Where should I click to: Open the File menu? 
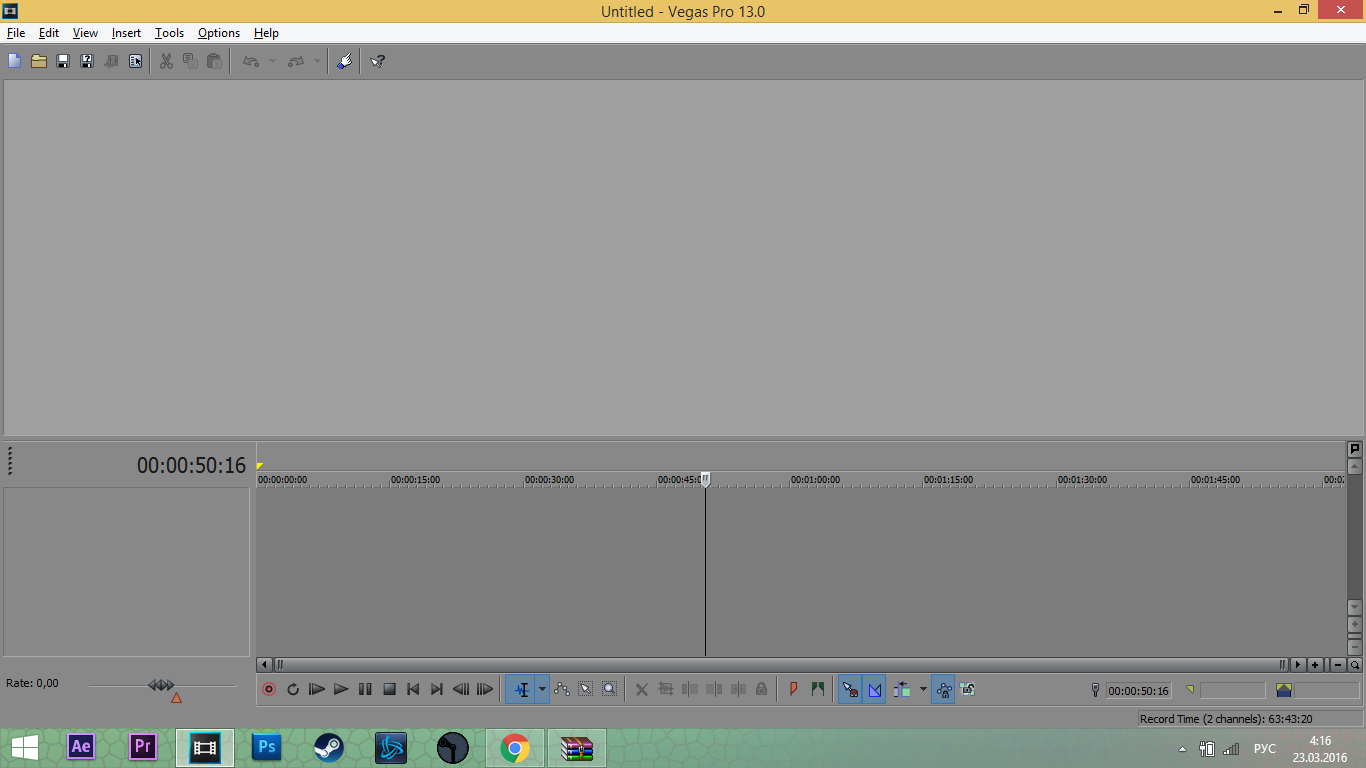pos(16,33)
